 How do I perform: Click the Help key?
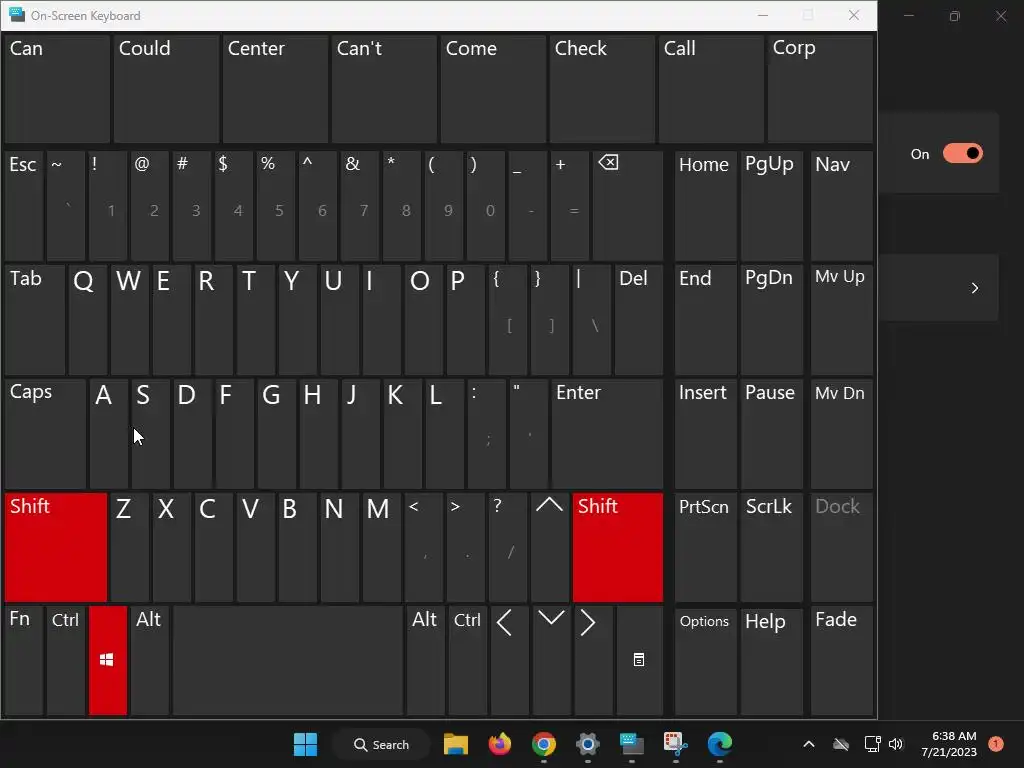tap(772, 660)
